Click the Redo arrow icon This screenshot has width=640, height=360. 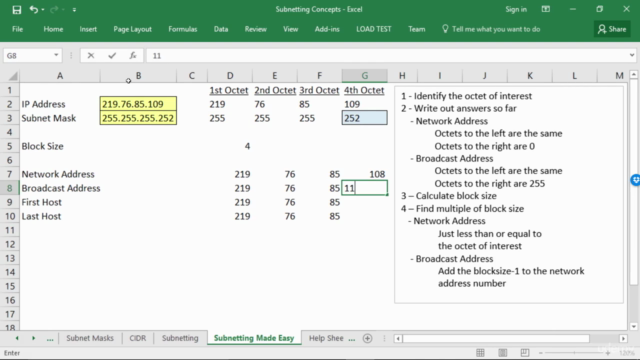pyautogui.click(x=54, y=9)
